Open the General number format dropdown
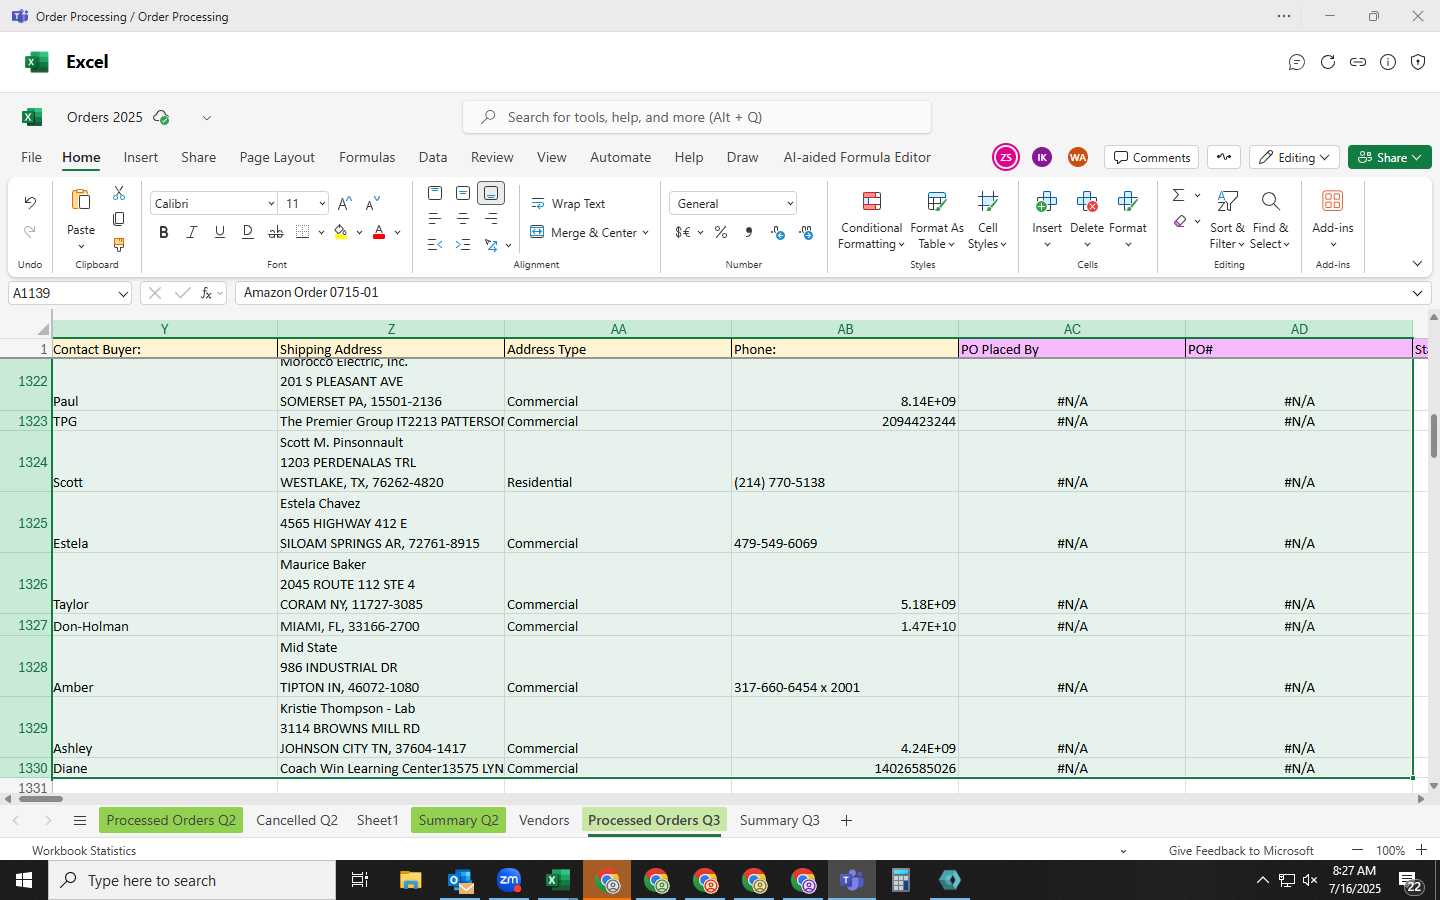The height and width of the screenshot is (900, 1440). pyautogui.click(x=790, y=203)
